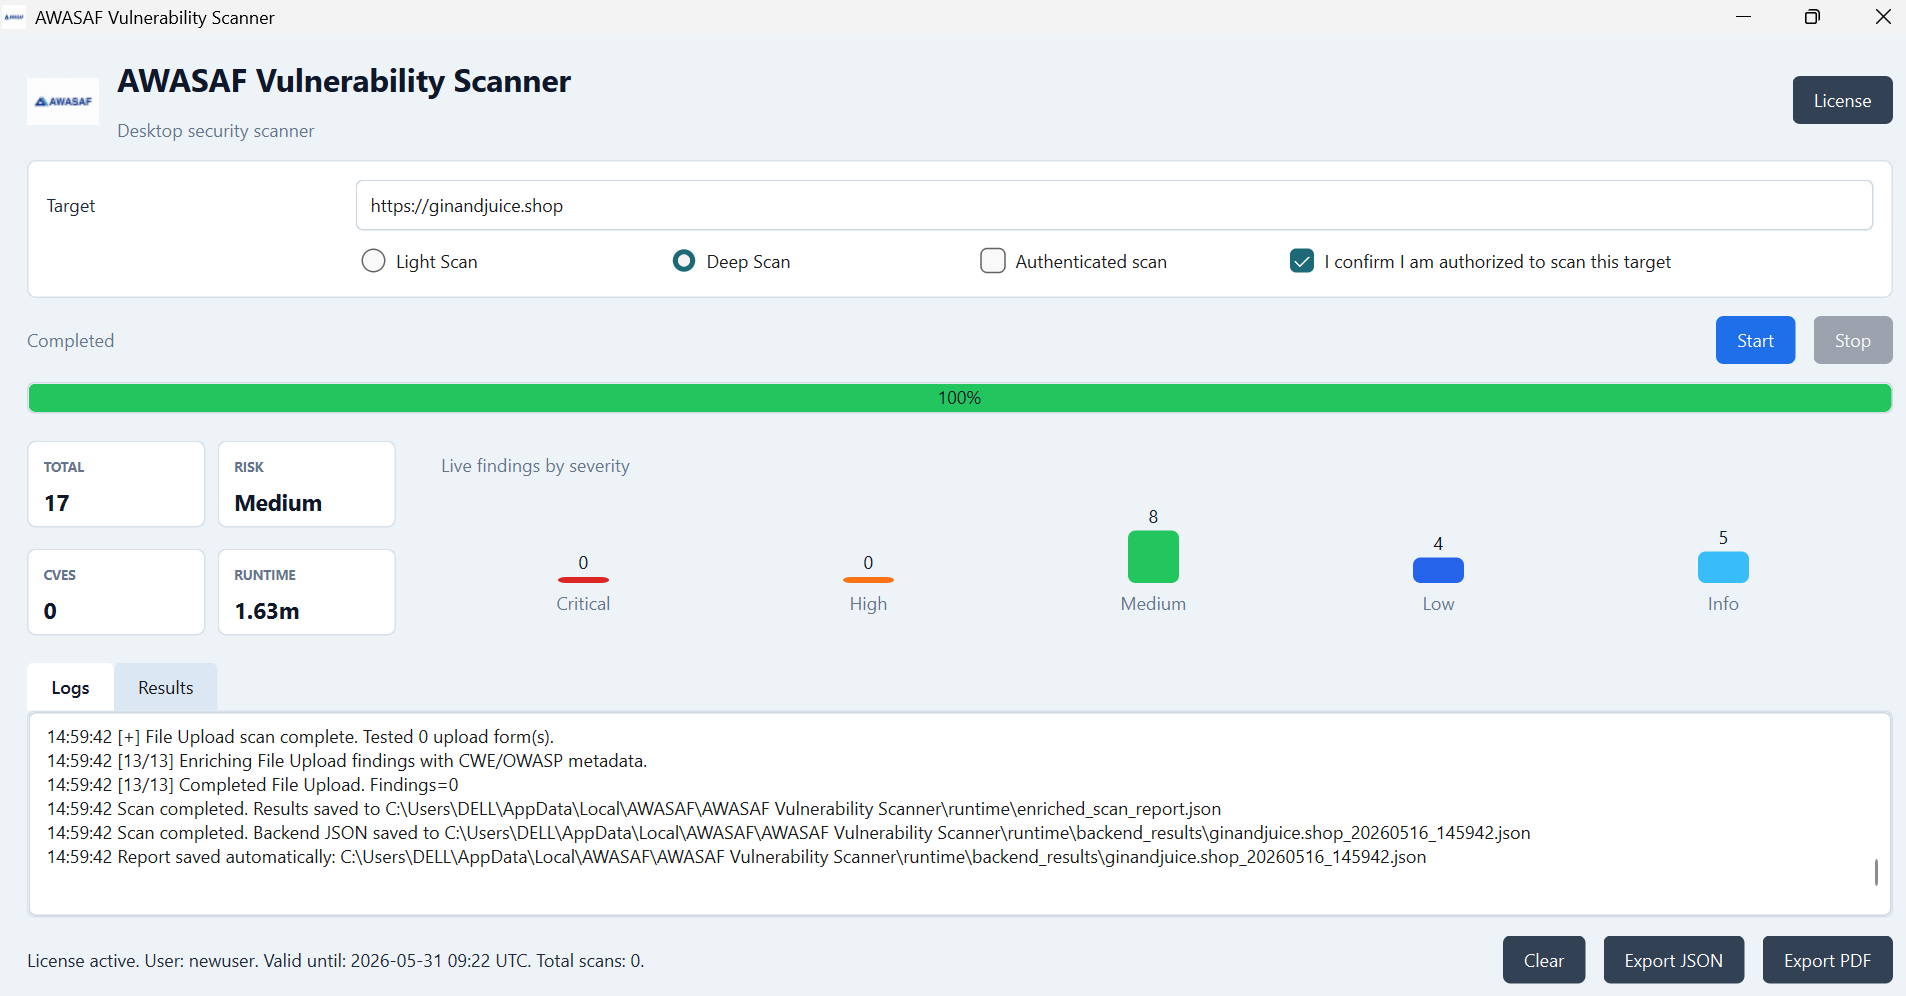Screen dimensions: 1906x996
Task: Click the enriched_scan_report.json log line
Action: (634, 809)
